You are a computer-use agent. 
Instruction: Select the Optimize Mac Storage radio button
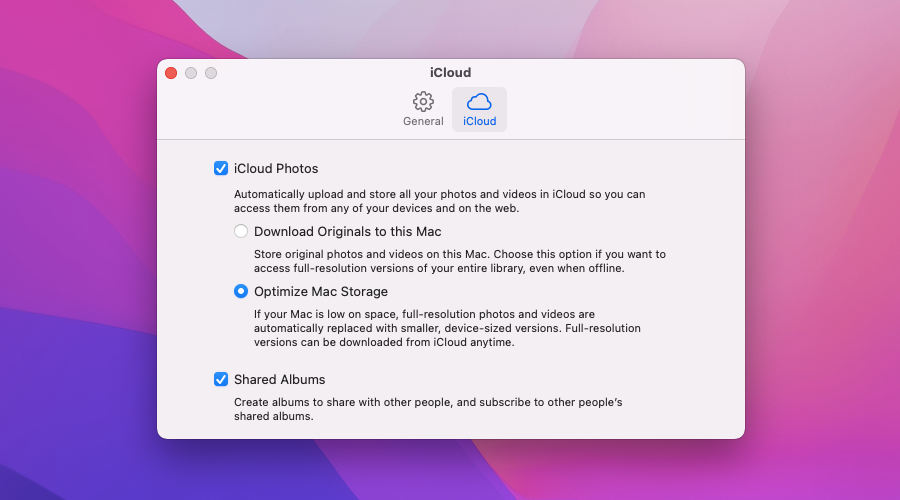point(241,292)
